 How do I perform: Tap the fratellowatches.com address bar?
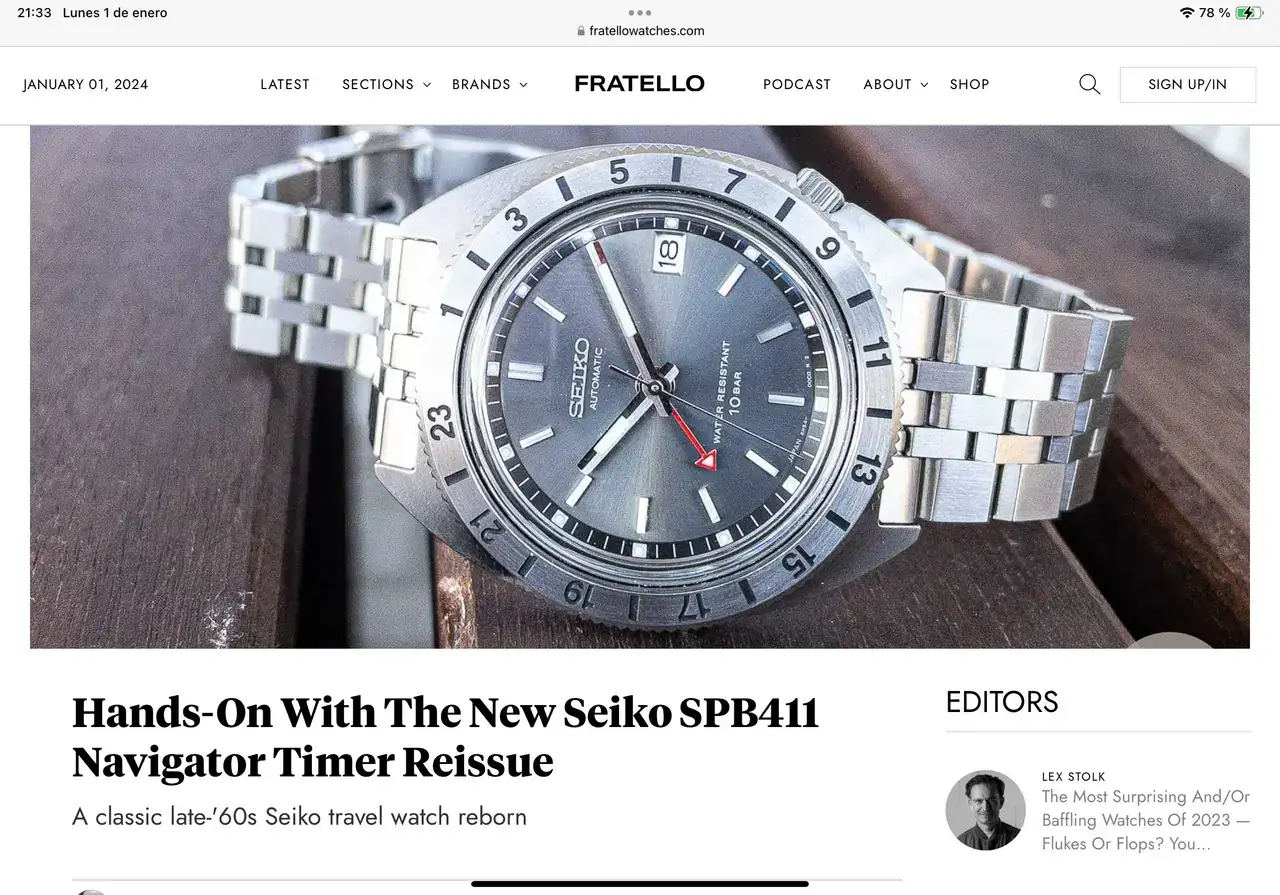coord(640,31)
